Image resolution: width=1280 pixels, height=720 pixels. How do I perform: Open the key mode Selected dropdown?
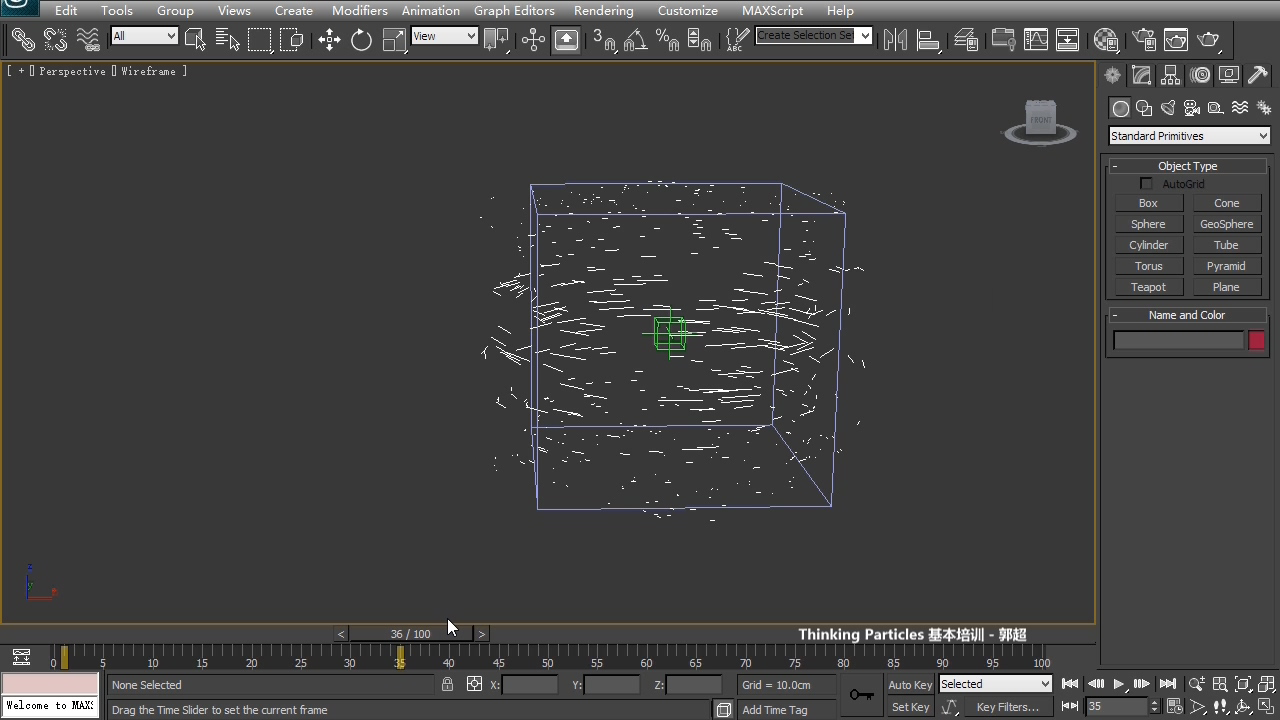click(995, 684)
